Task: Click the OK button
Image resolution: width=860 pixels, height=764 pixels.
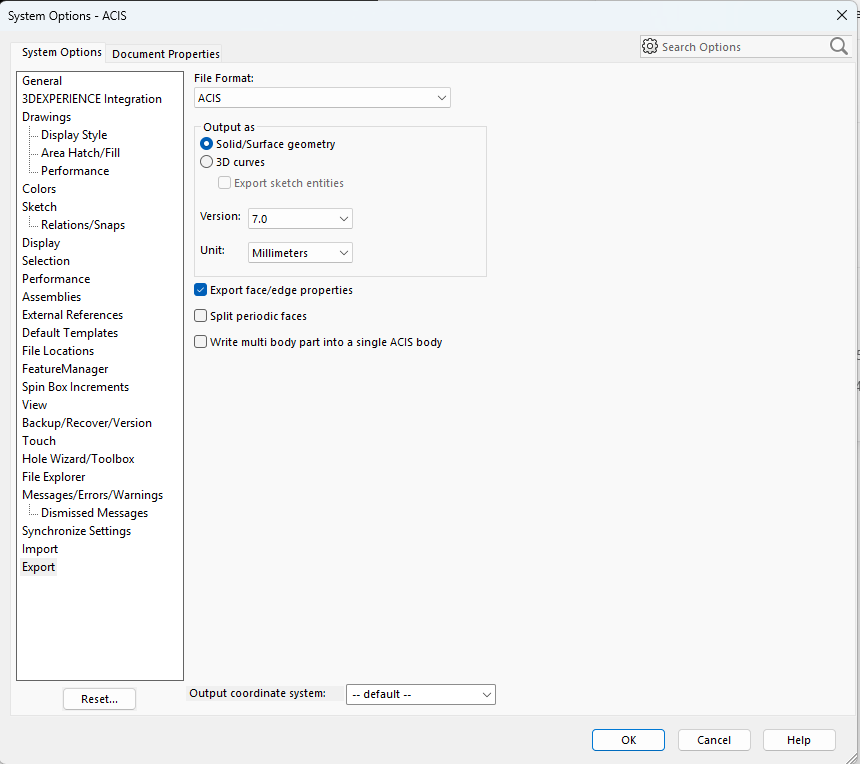Action: [629, 740]
